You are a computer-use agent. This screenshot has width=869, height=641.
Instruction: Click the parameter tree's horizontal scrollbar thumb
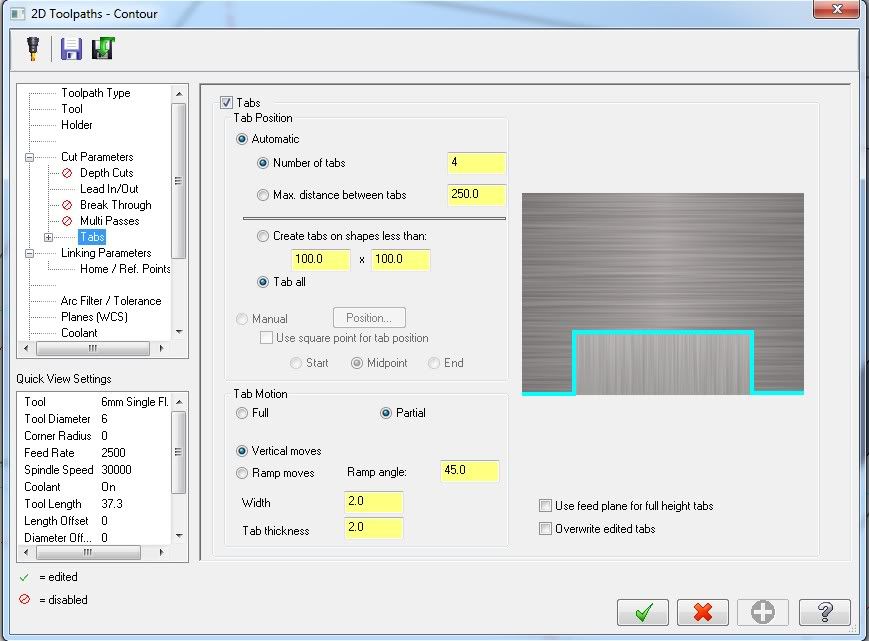point(93,348)
